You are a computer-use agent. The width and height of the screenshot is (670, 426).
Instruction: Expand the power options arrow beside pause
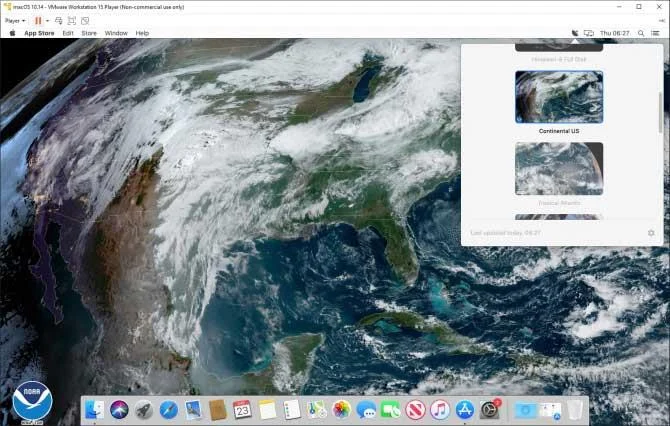click(x=47, y=21)
